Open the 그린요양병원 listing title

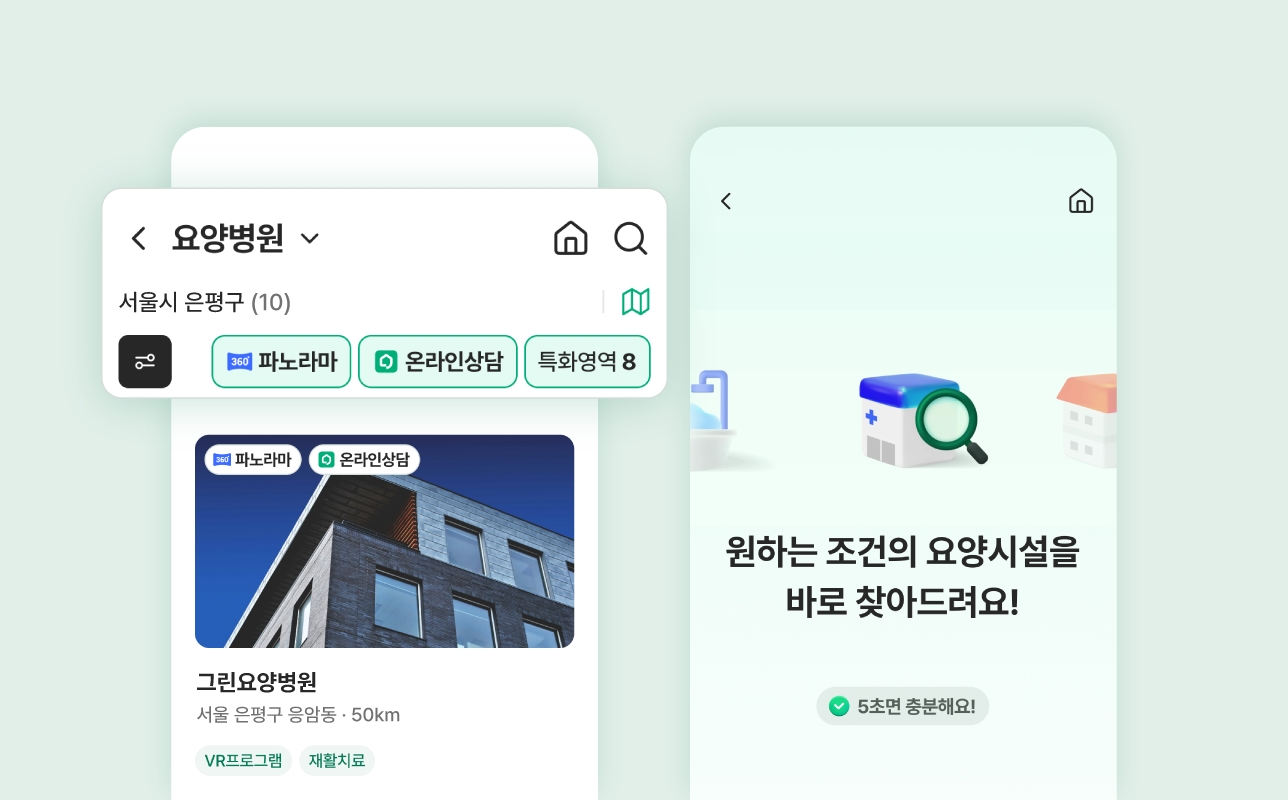[x=257, y=682]
